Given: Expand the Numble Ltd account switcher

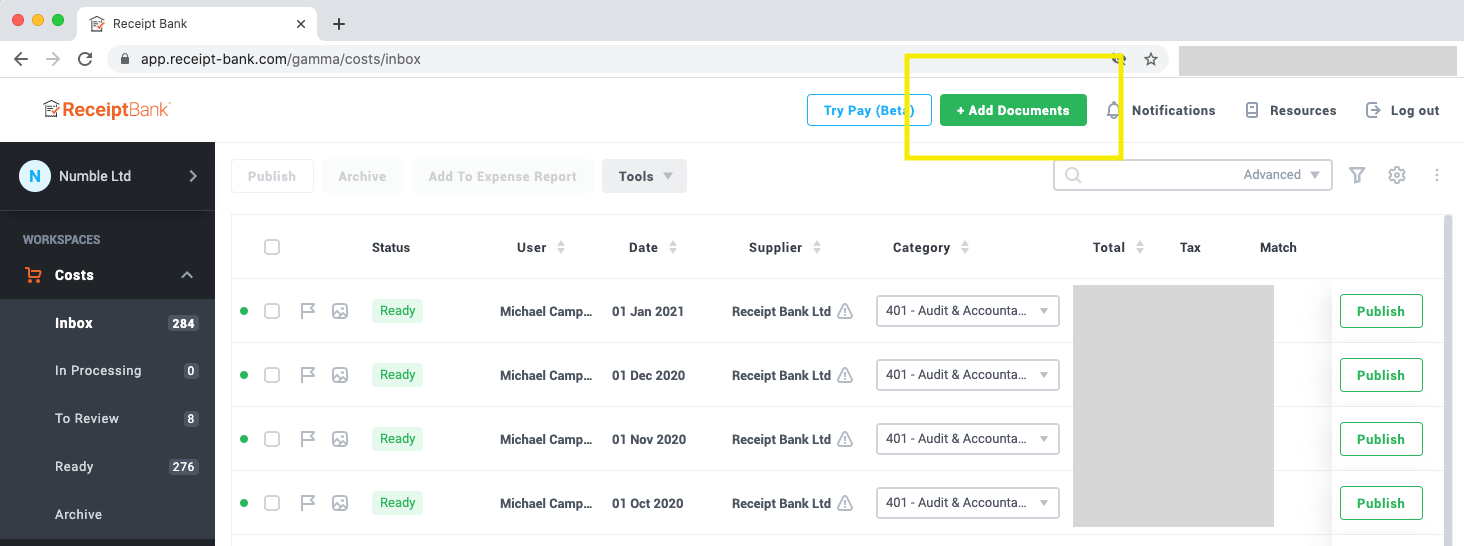Looking at the screenshot, I should pyautogui.click(x=193, y=176).
